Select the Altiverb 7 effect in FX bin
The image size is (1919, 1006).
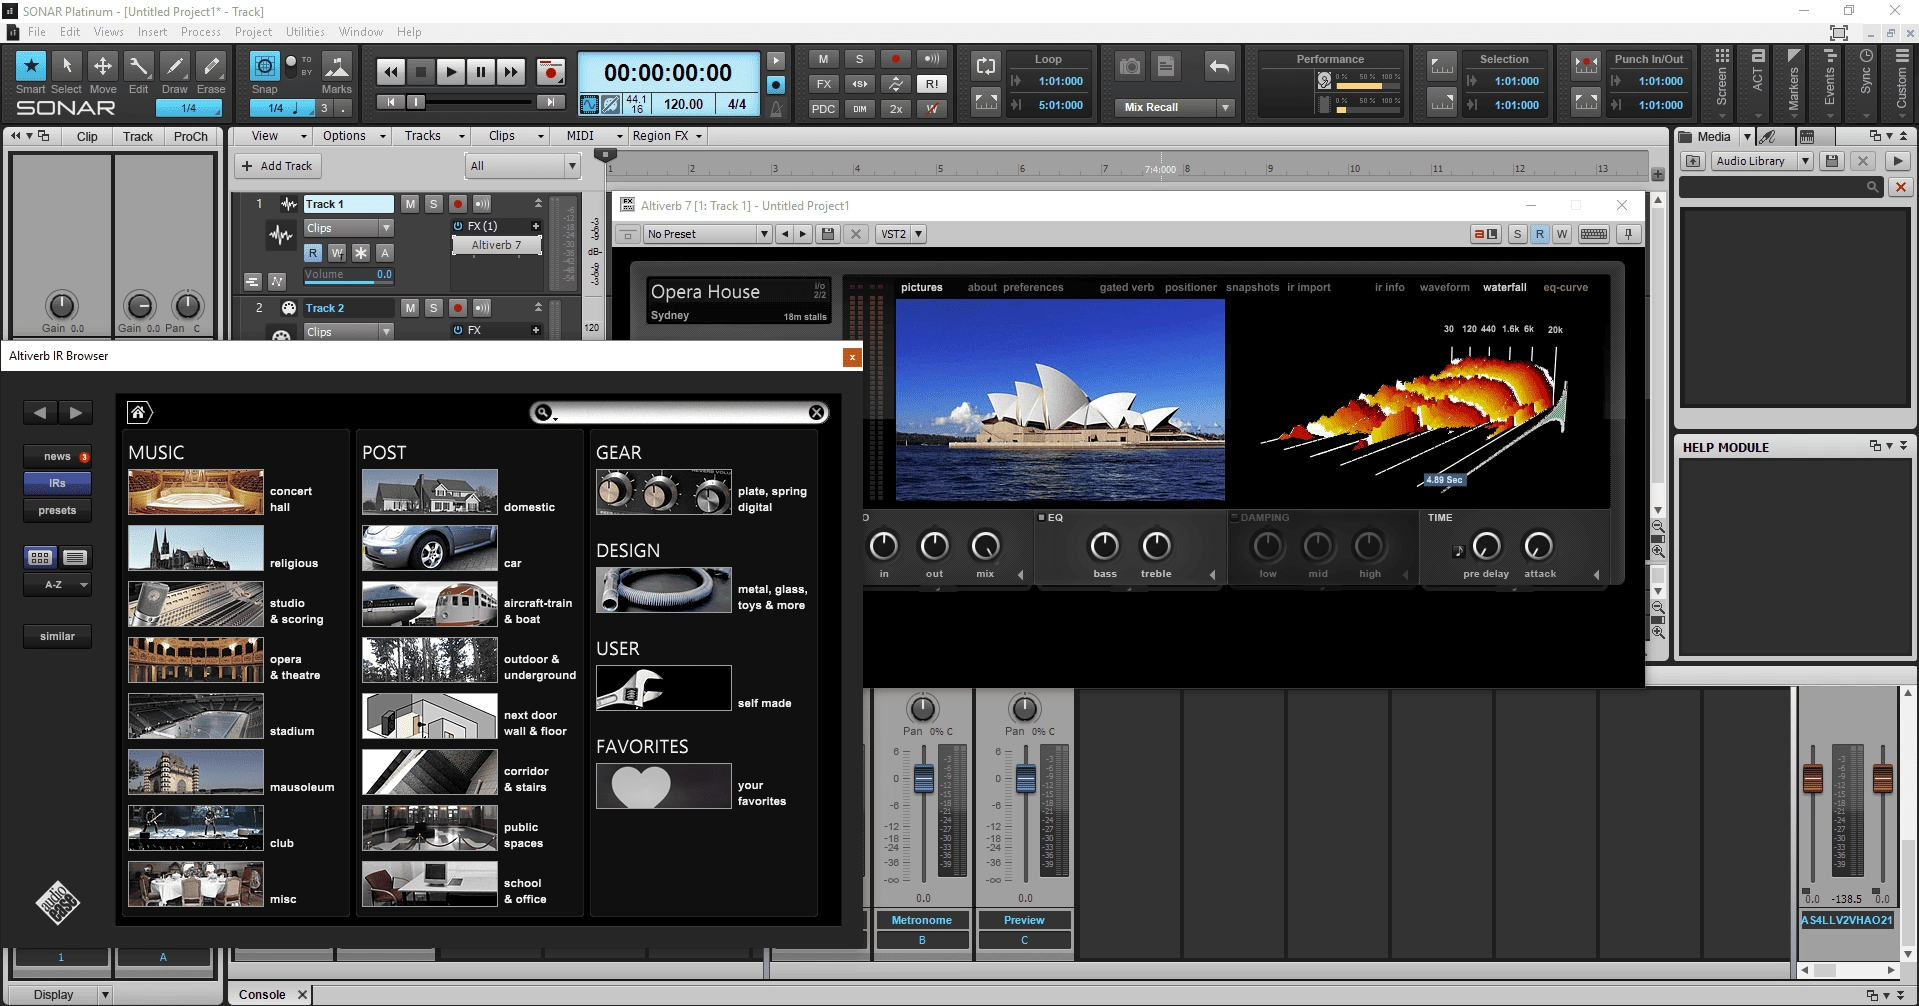pos(497,245)
